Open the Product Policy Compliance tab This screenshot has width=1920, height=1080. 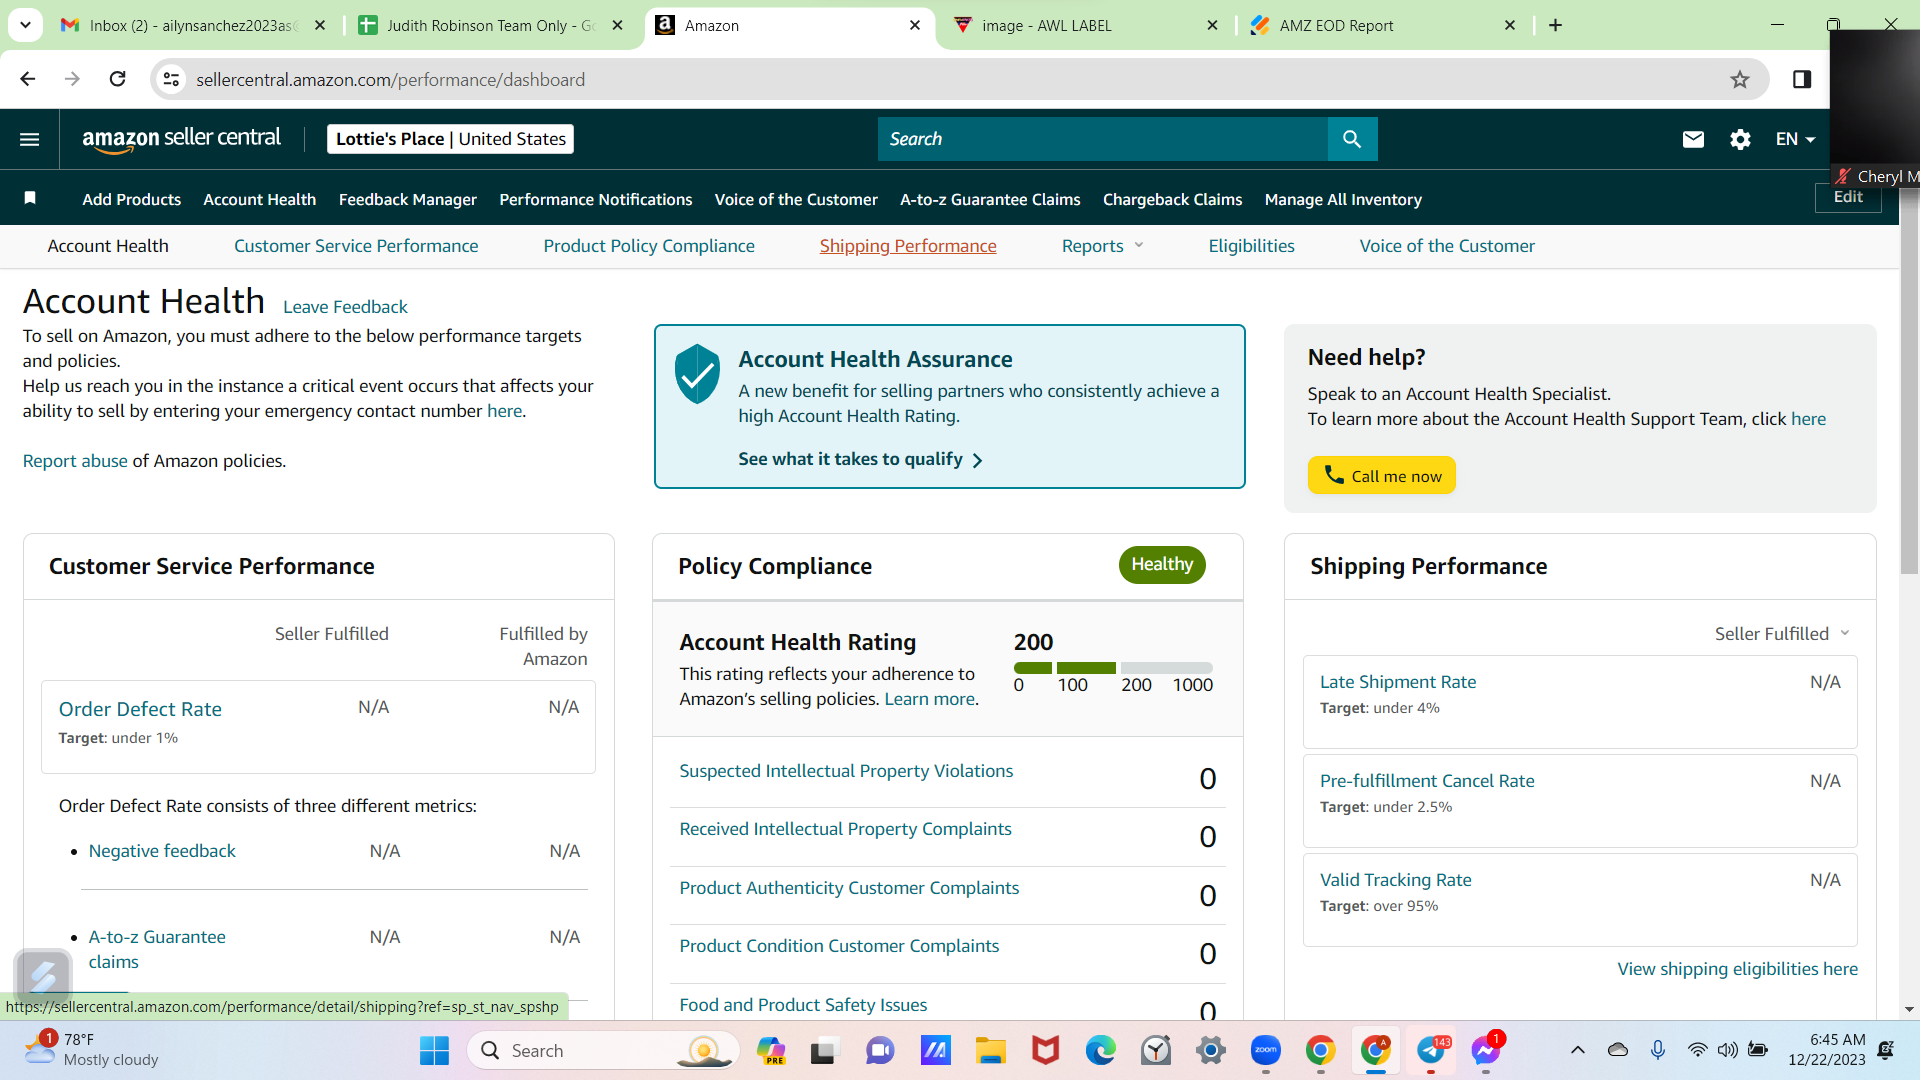click(649, 246)
